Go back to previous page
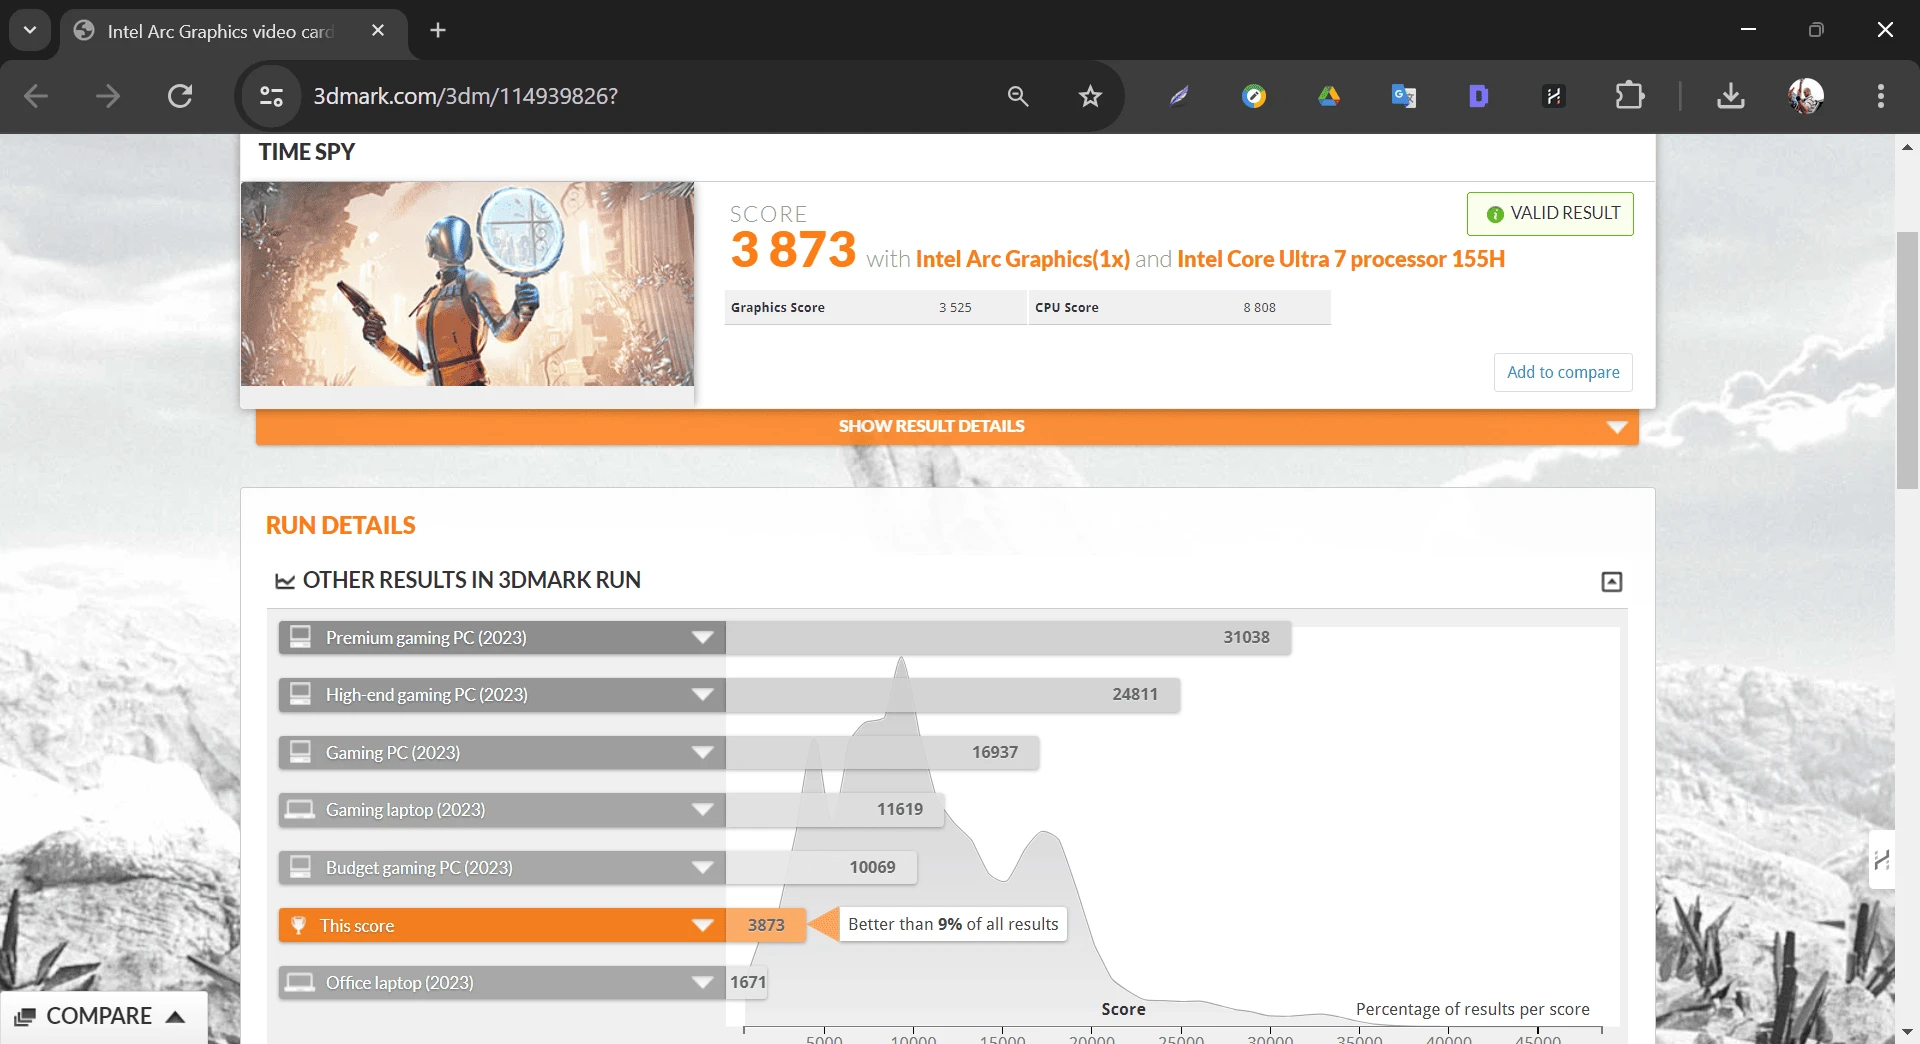Viewport: 1920px width, 1044px height. pos(36,96)
